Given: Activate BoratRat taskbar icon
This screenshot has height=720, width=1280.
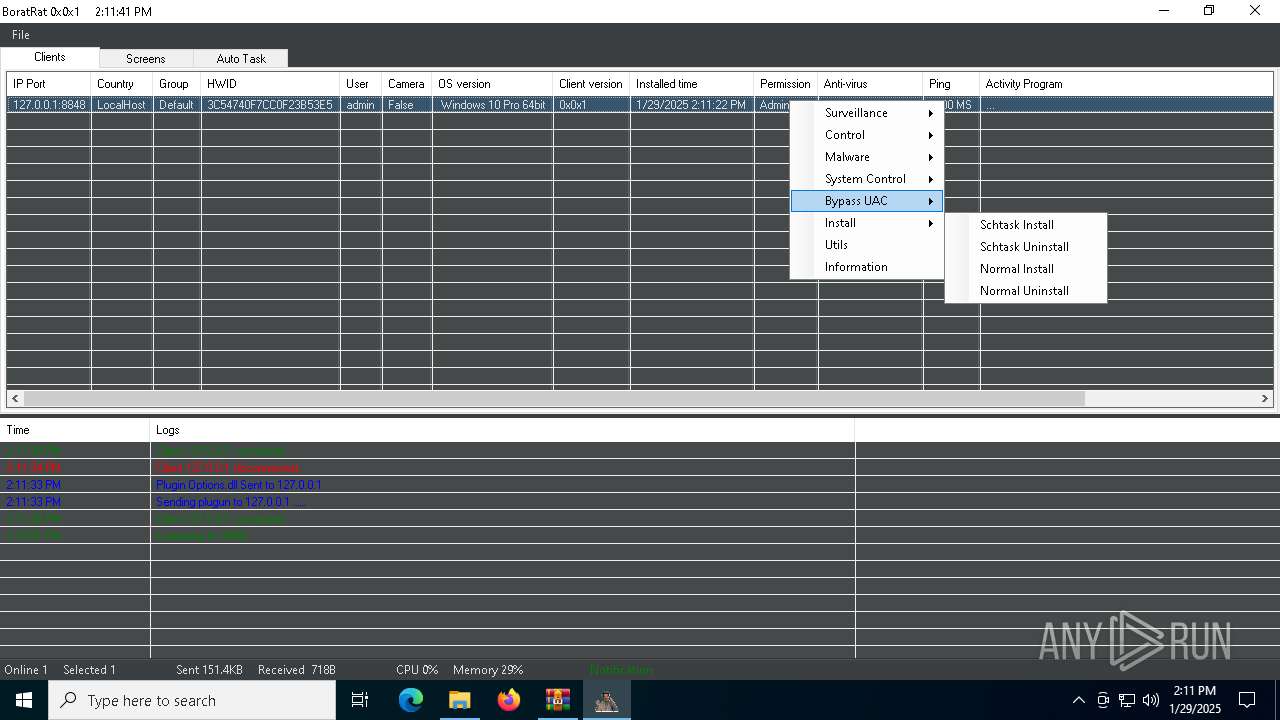Looking at the screenshot, I should [606, 700].
